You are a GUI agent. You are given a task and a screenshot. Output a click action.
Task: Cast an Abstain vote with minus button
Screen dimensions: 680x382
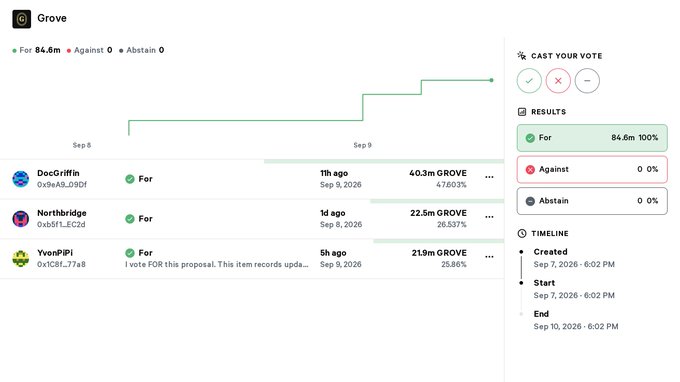pos(587,81)
